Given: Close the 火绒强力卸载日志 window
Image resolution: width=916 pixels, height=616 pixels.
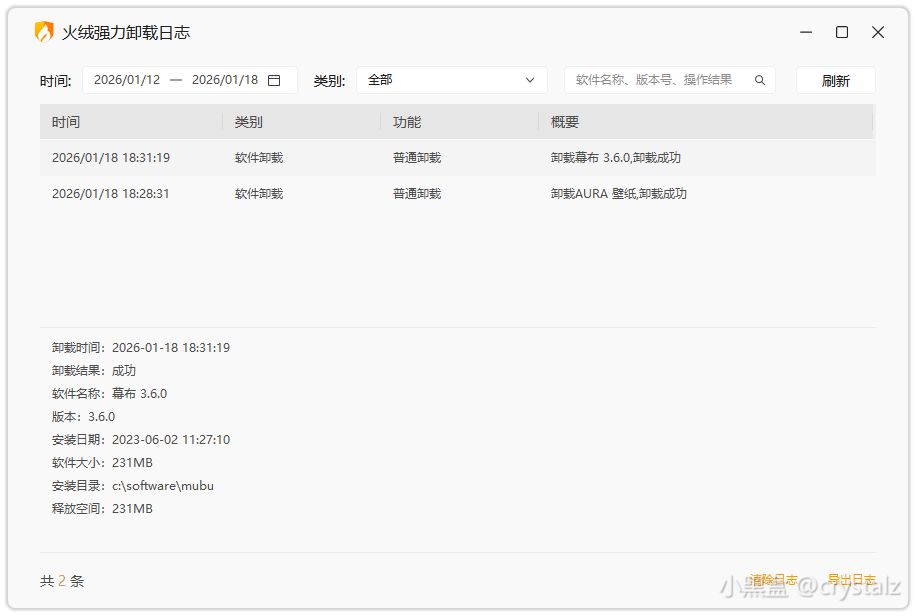Looking at the screenshot, I should point(877,32).
